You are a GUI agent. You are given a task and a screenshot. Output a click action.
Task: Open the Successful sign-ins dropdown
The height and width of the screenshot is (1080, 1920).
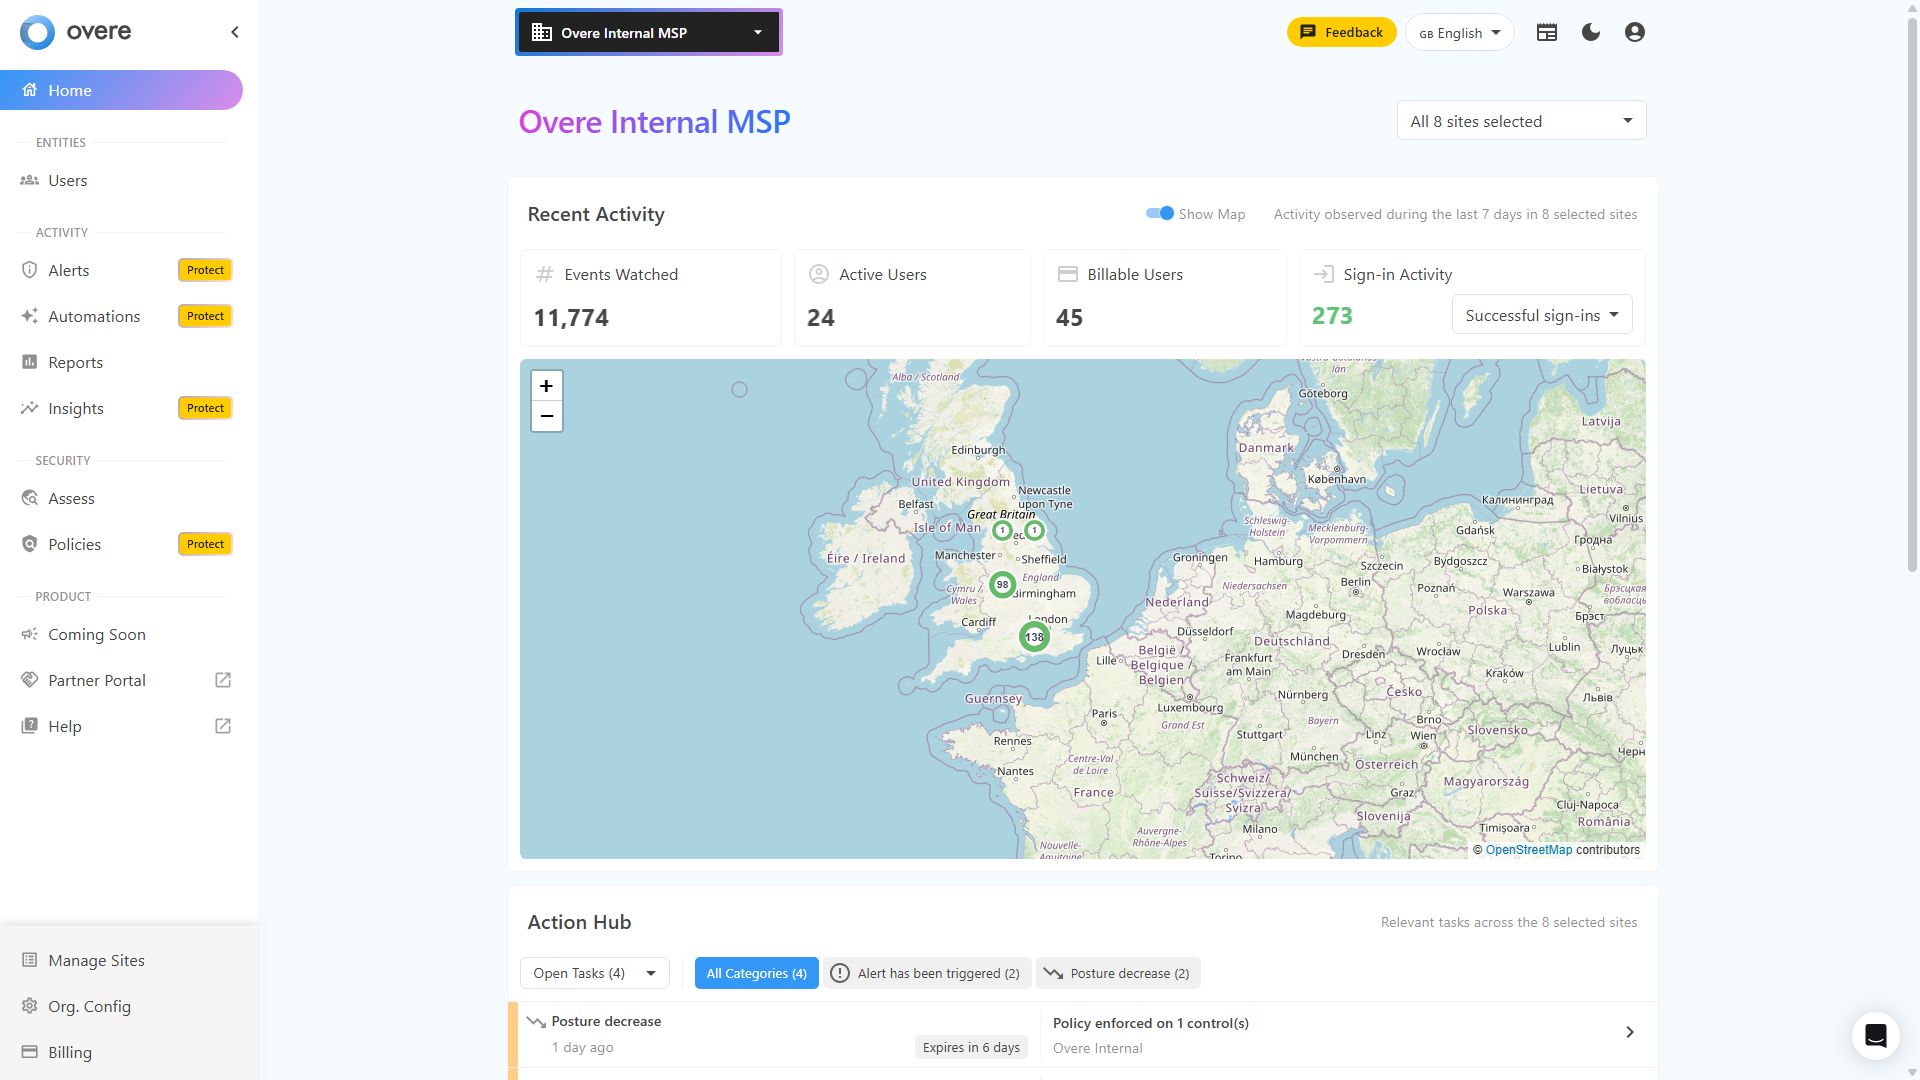point(1541,314)
